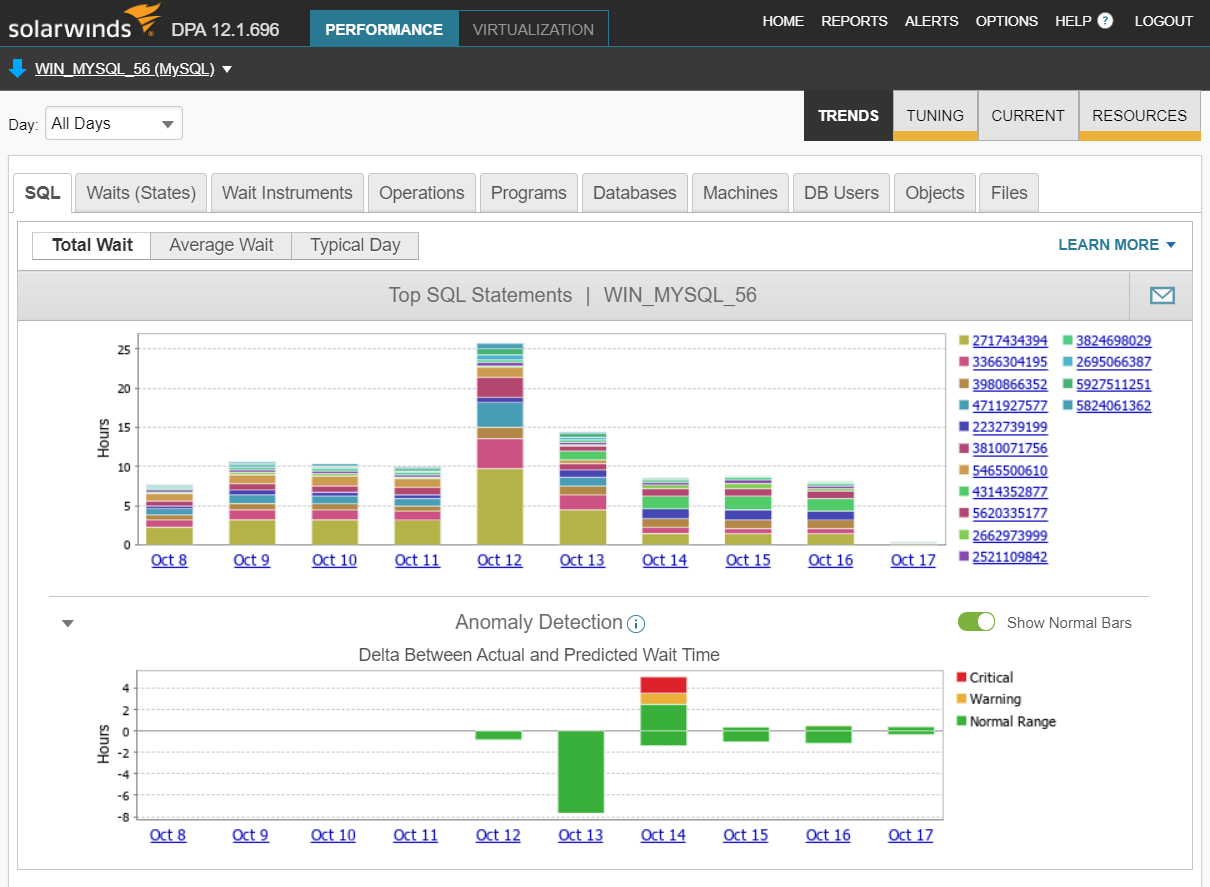Open the Machines tab
Image resolution: width=1210 pixels, height=887 pixels.
coord(740,193)
